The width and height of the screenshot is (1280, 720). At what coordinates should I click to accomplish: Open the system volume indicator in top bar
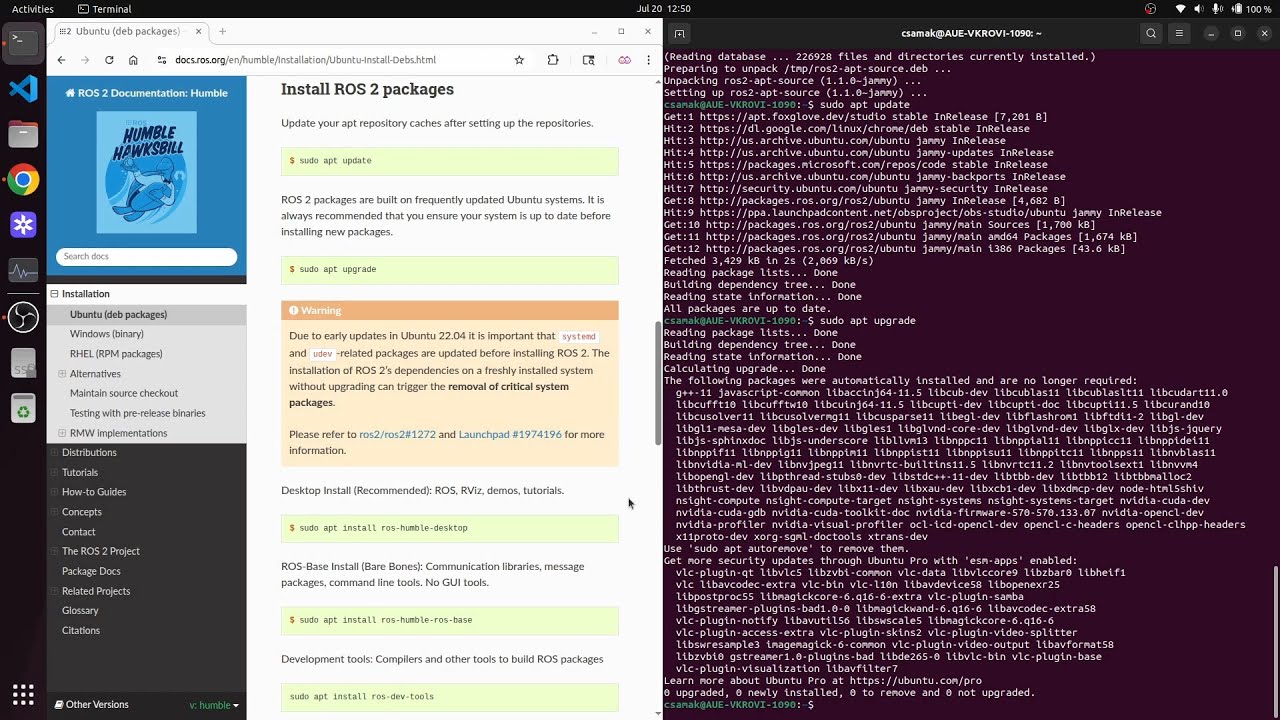(1198, 9)
